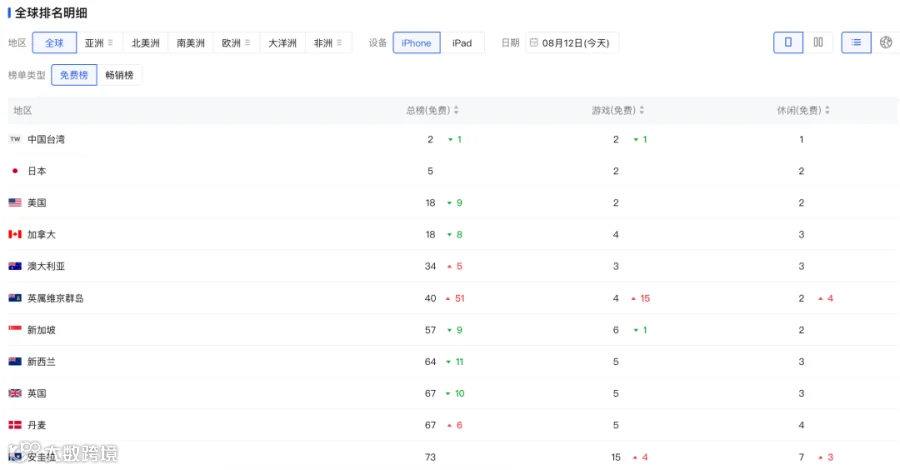Select iPhone device option

416,43
